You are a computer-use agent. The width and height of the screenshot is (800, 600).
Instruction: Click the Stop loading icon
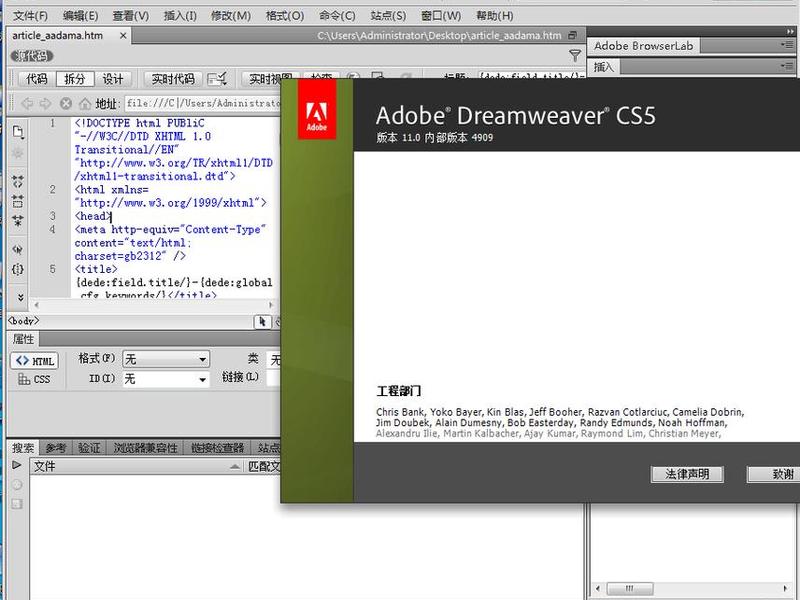point(65,104)
